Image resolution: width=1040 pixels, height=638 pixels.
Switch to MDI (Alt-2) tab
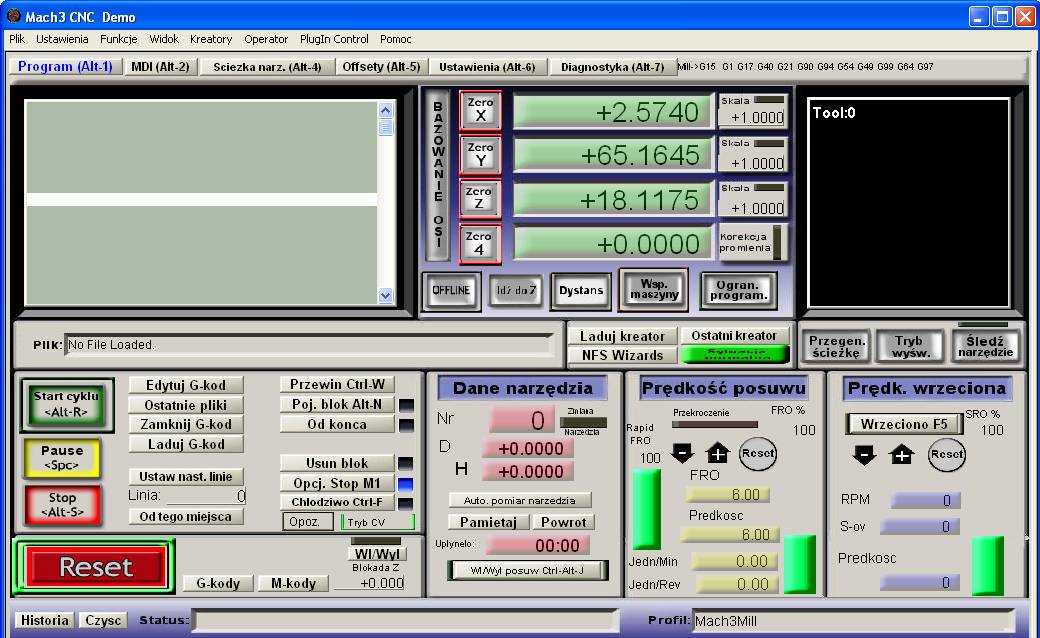[x=161, y=67]
